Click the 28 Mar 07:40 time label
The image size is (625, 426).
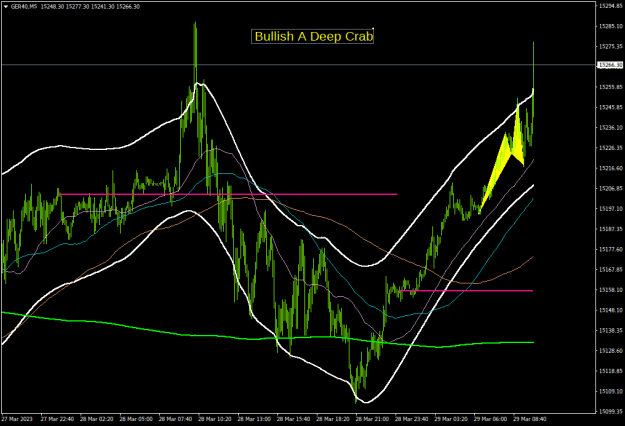[175, 419]
